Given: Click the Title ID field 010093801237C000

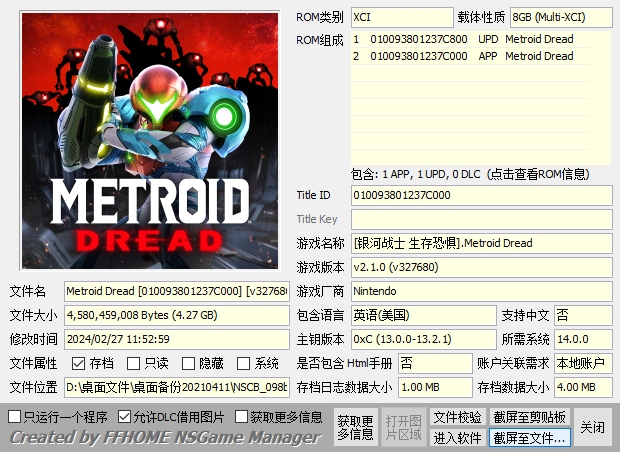Looking at the screenshot, I should [482, 195].
